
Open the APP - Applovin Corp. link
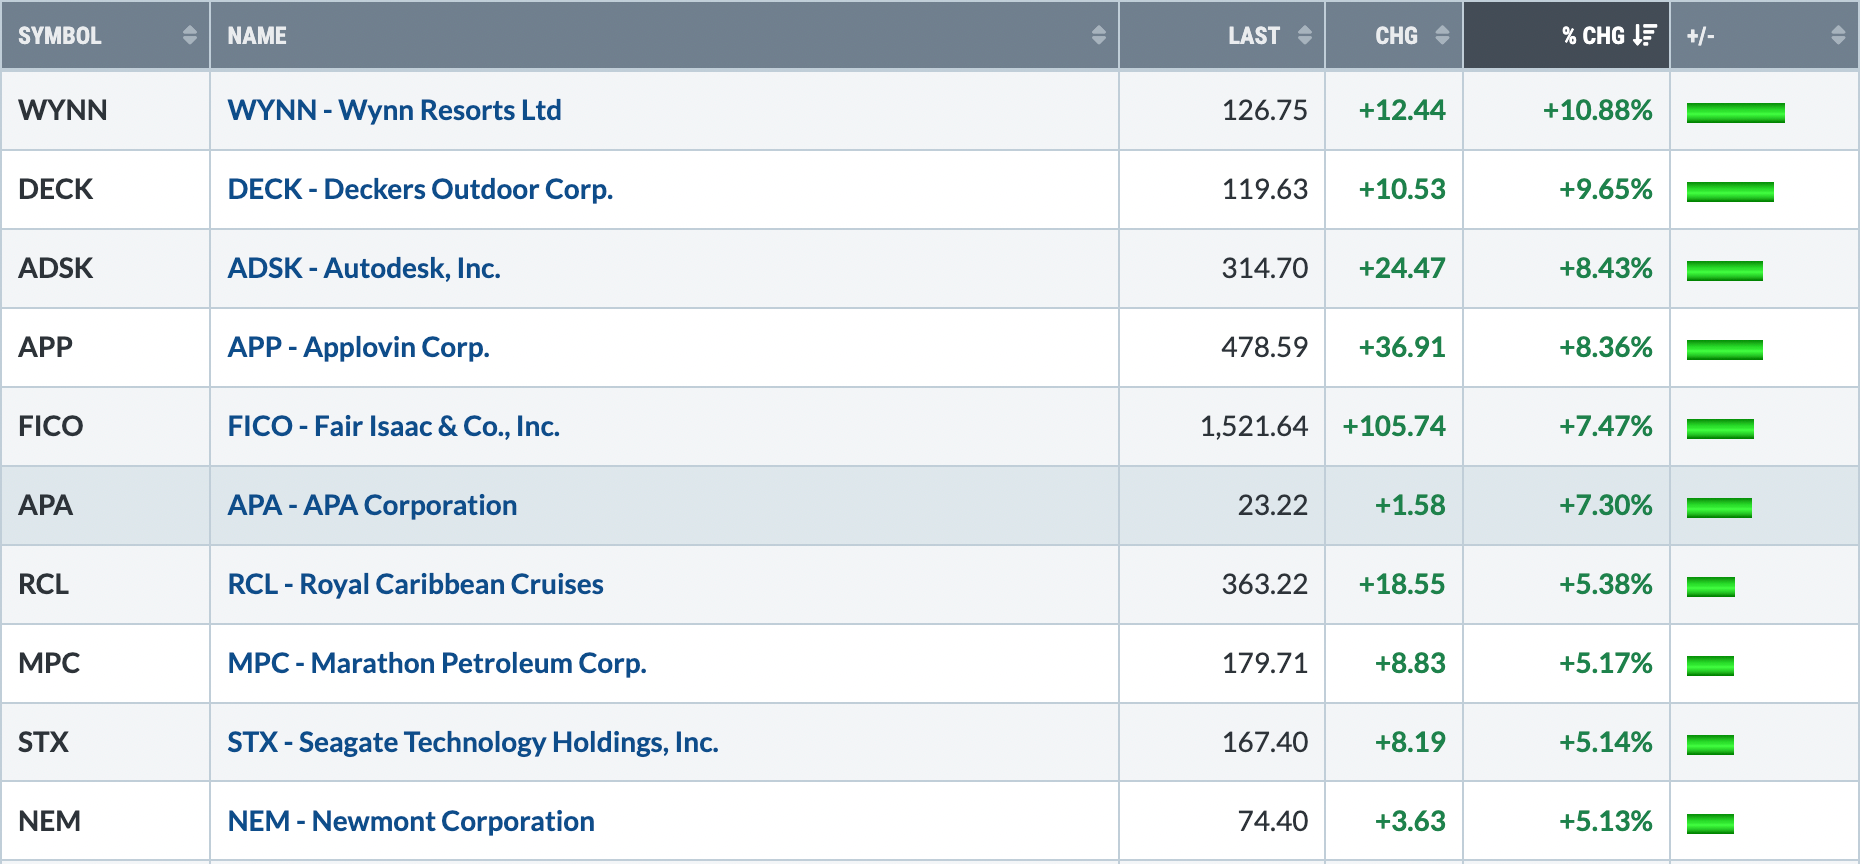click(x=358, y=347)
